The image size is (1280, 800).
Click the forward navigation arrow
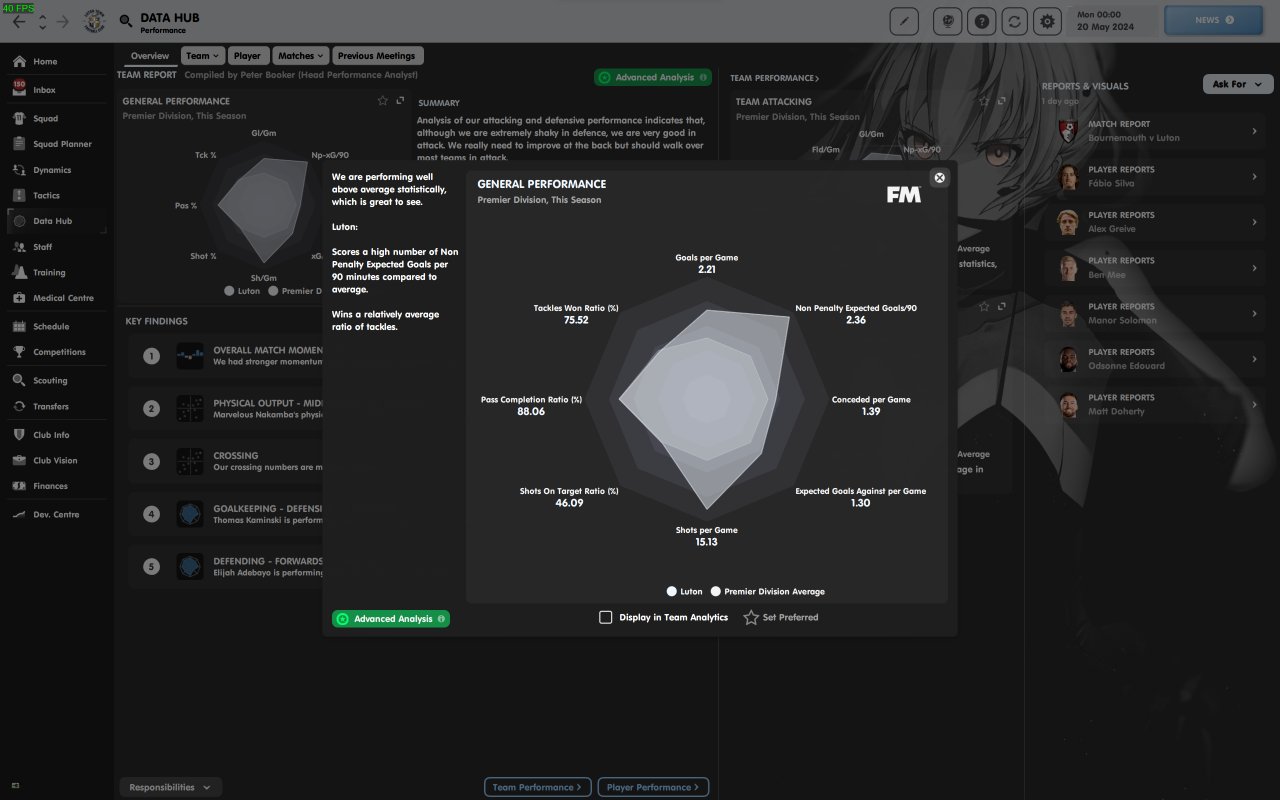[63, 21]
